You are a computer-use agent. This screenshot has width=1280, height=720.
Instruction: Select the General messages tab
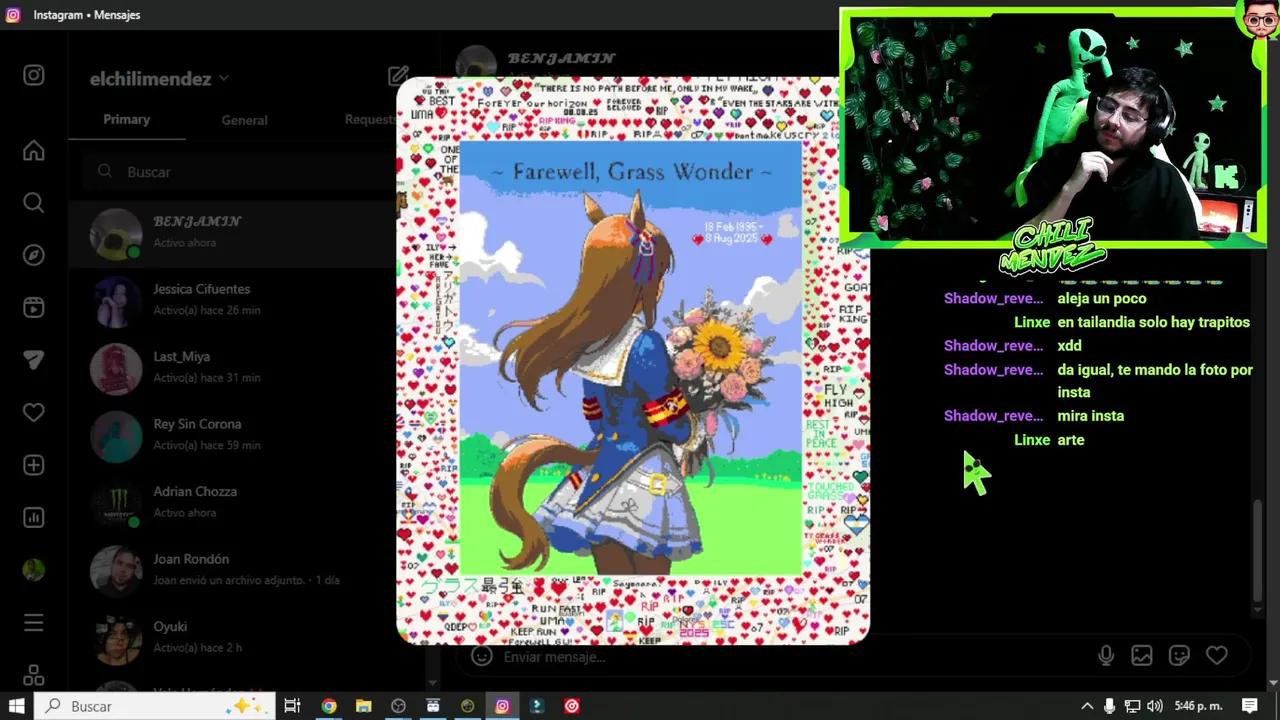pyautogui.click(x=244, y=120)
